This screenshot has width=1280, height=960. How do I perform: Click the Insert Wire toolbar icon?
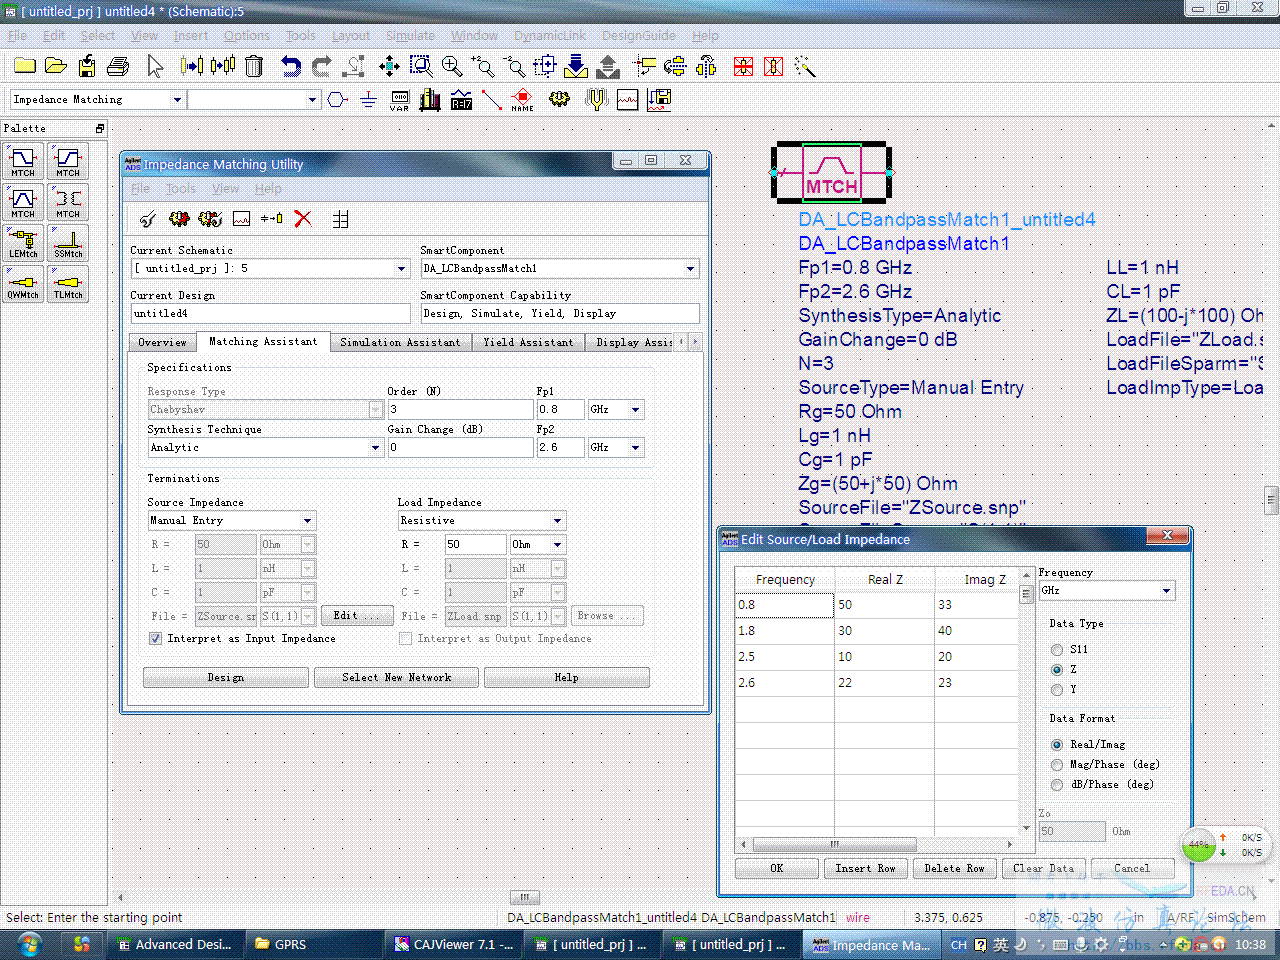coord(491,99)
